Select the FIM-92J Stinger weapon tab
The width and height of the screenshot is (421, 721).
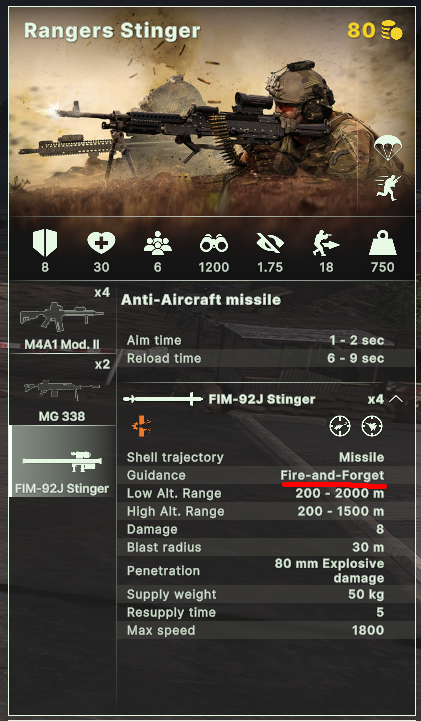click(x=62, y=461)
